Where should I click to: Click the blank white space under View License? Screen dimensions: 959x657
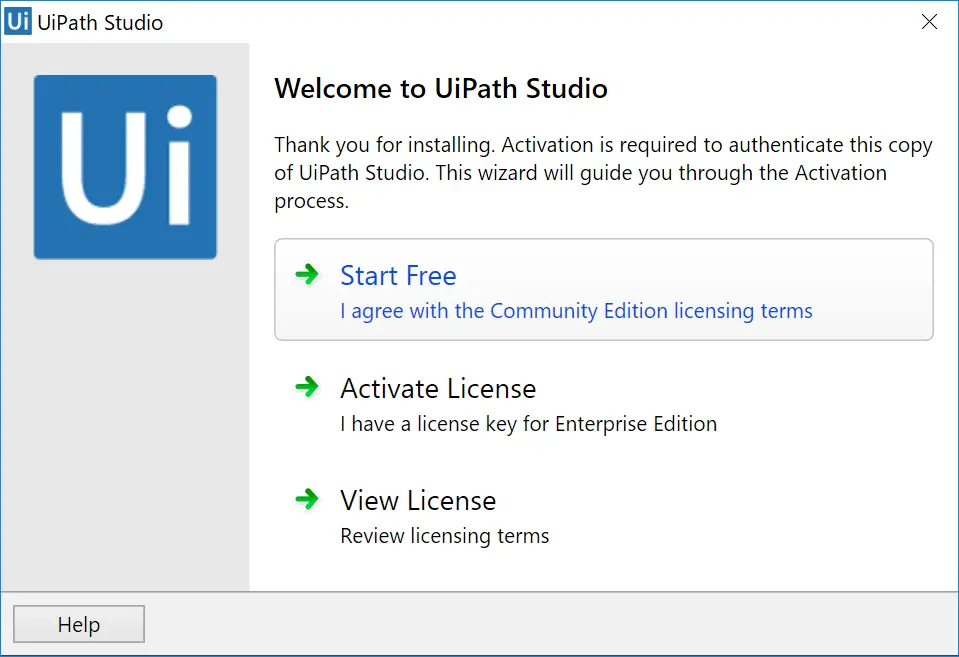coord(604,569)
